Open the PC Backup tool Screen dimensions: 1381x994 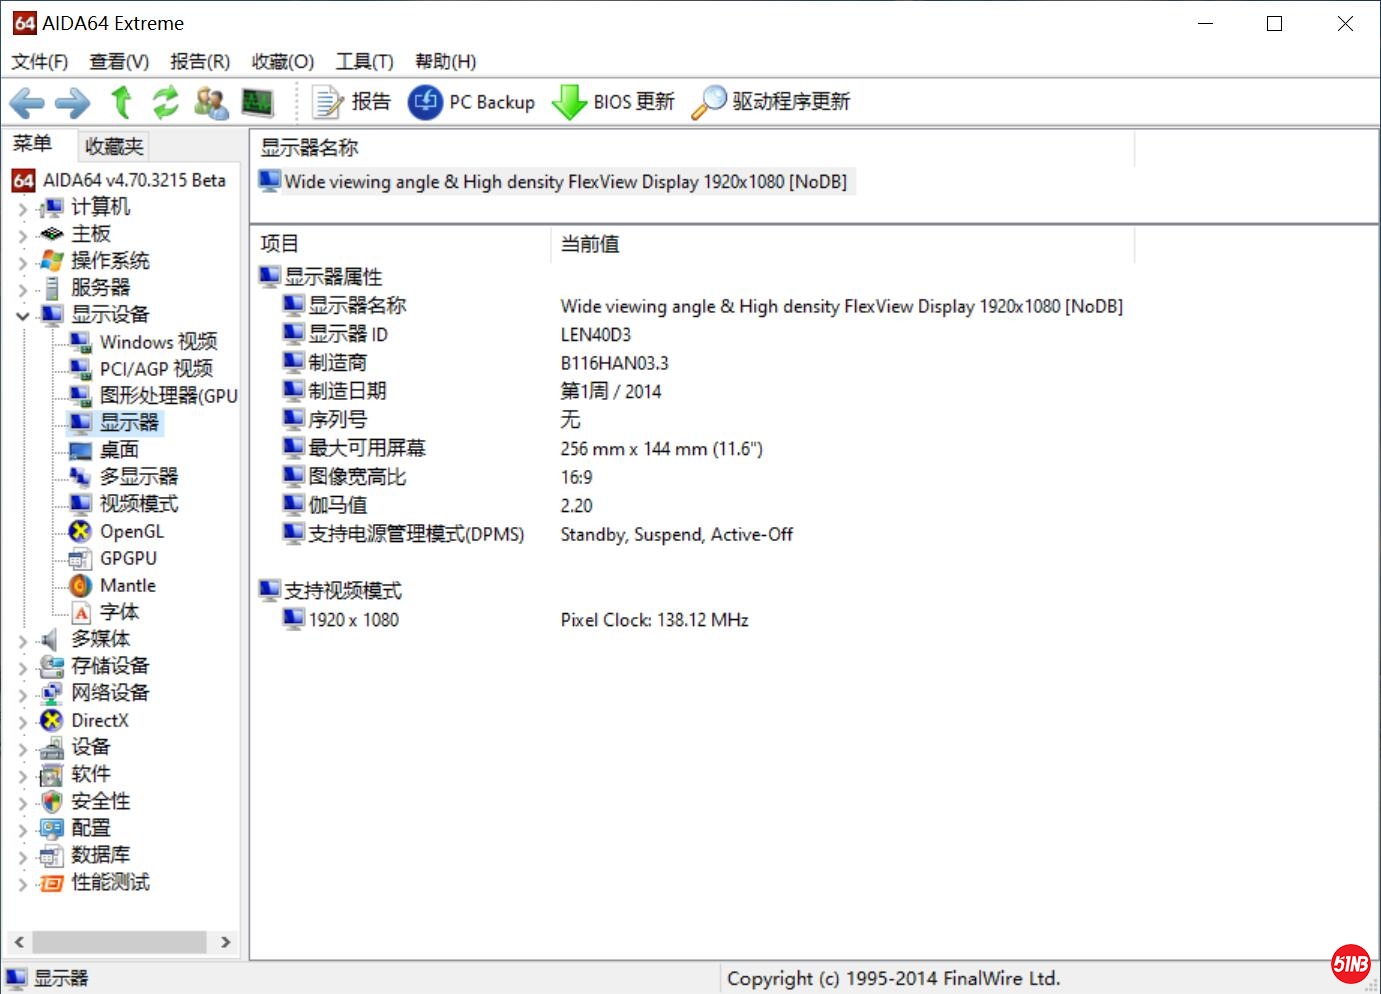click(472, 102)
